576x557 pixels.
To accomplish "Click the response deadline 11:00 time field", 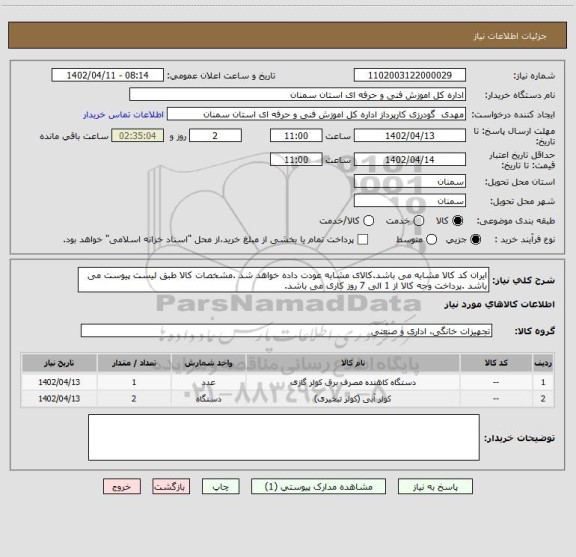I will click(x=296, y=136).
